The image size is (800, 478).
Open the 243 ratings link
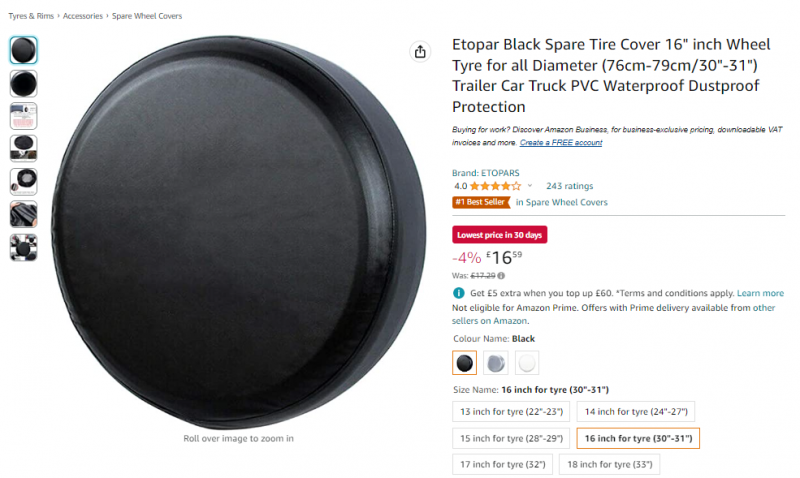(569, 186)
